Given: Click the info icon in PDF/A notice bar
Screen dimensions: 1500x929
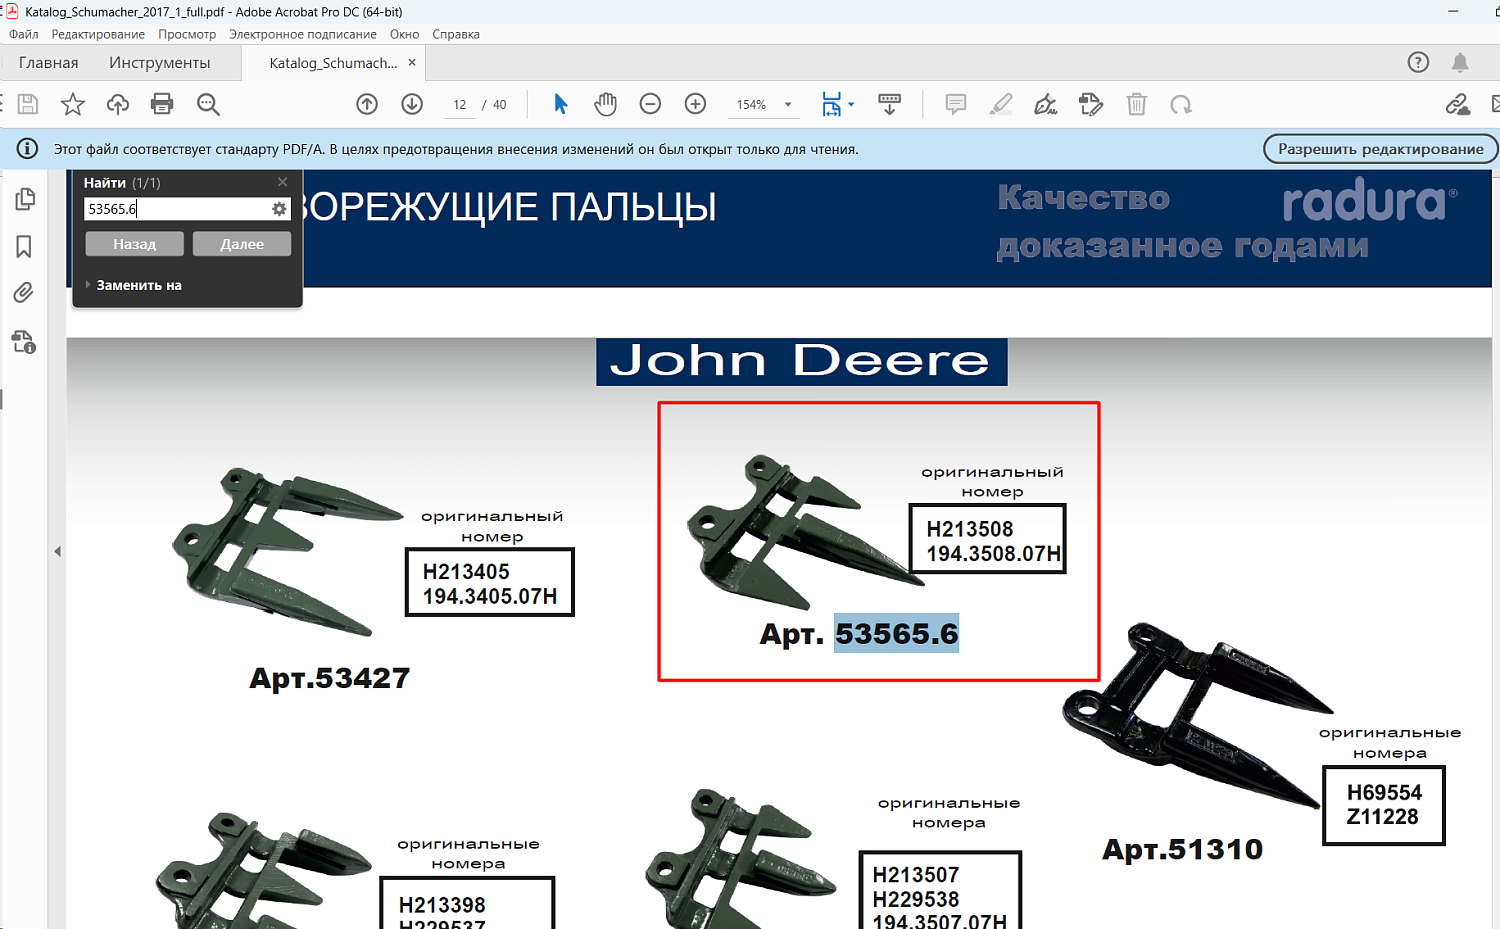Looking at the screenshot, I should tap(28, 149).
